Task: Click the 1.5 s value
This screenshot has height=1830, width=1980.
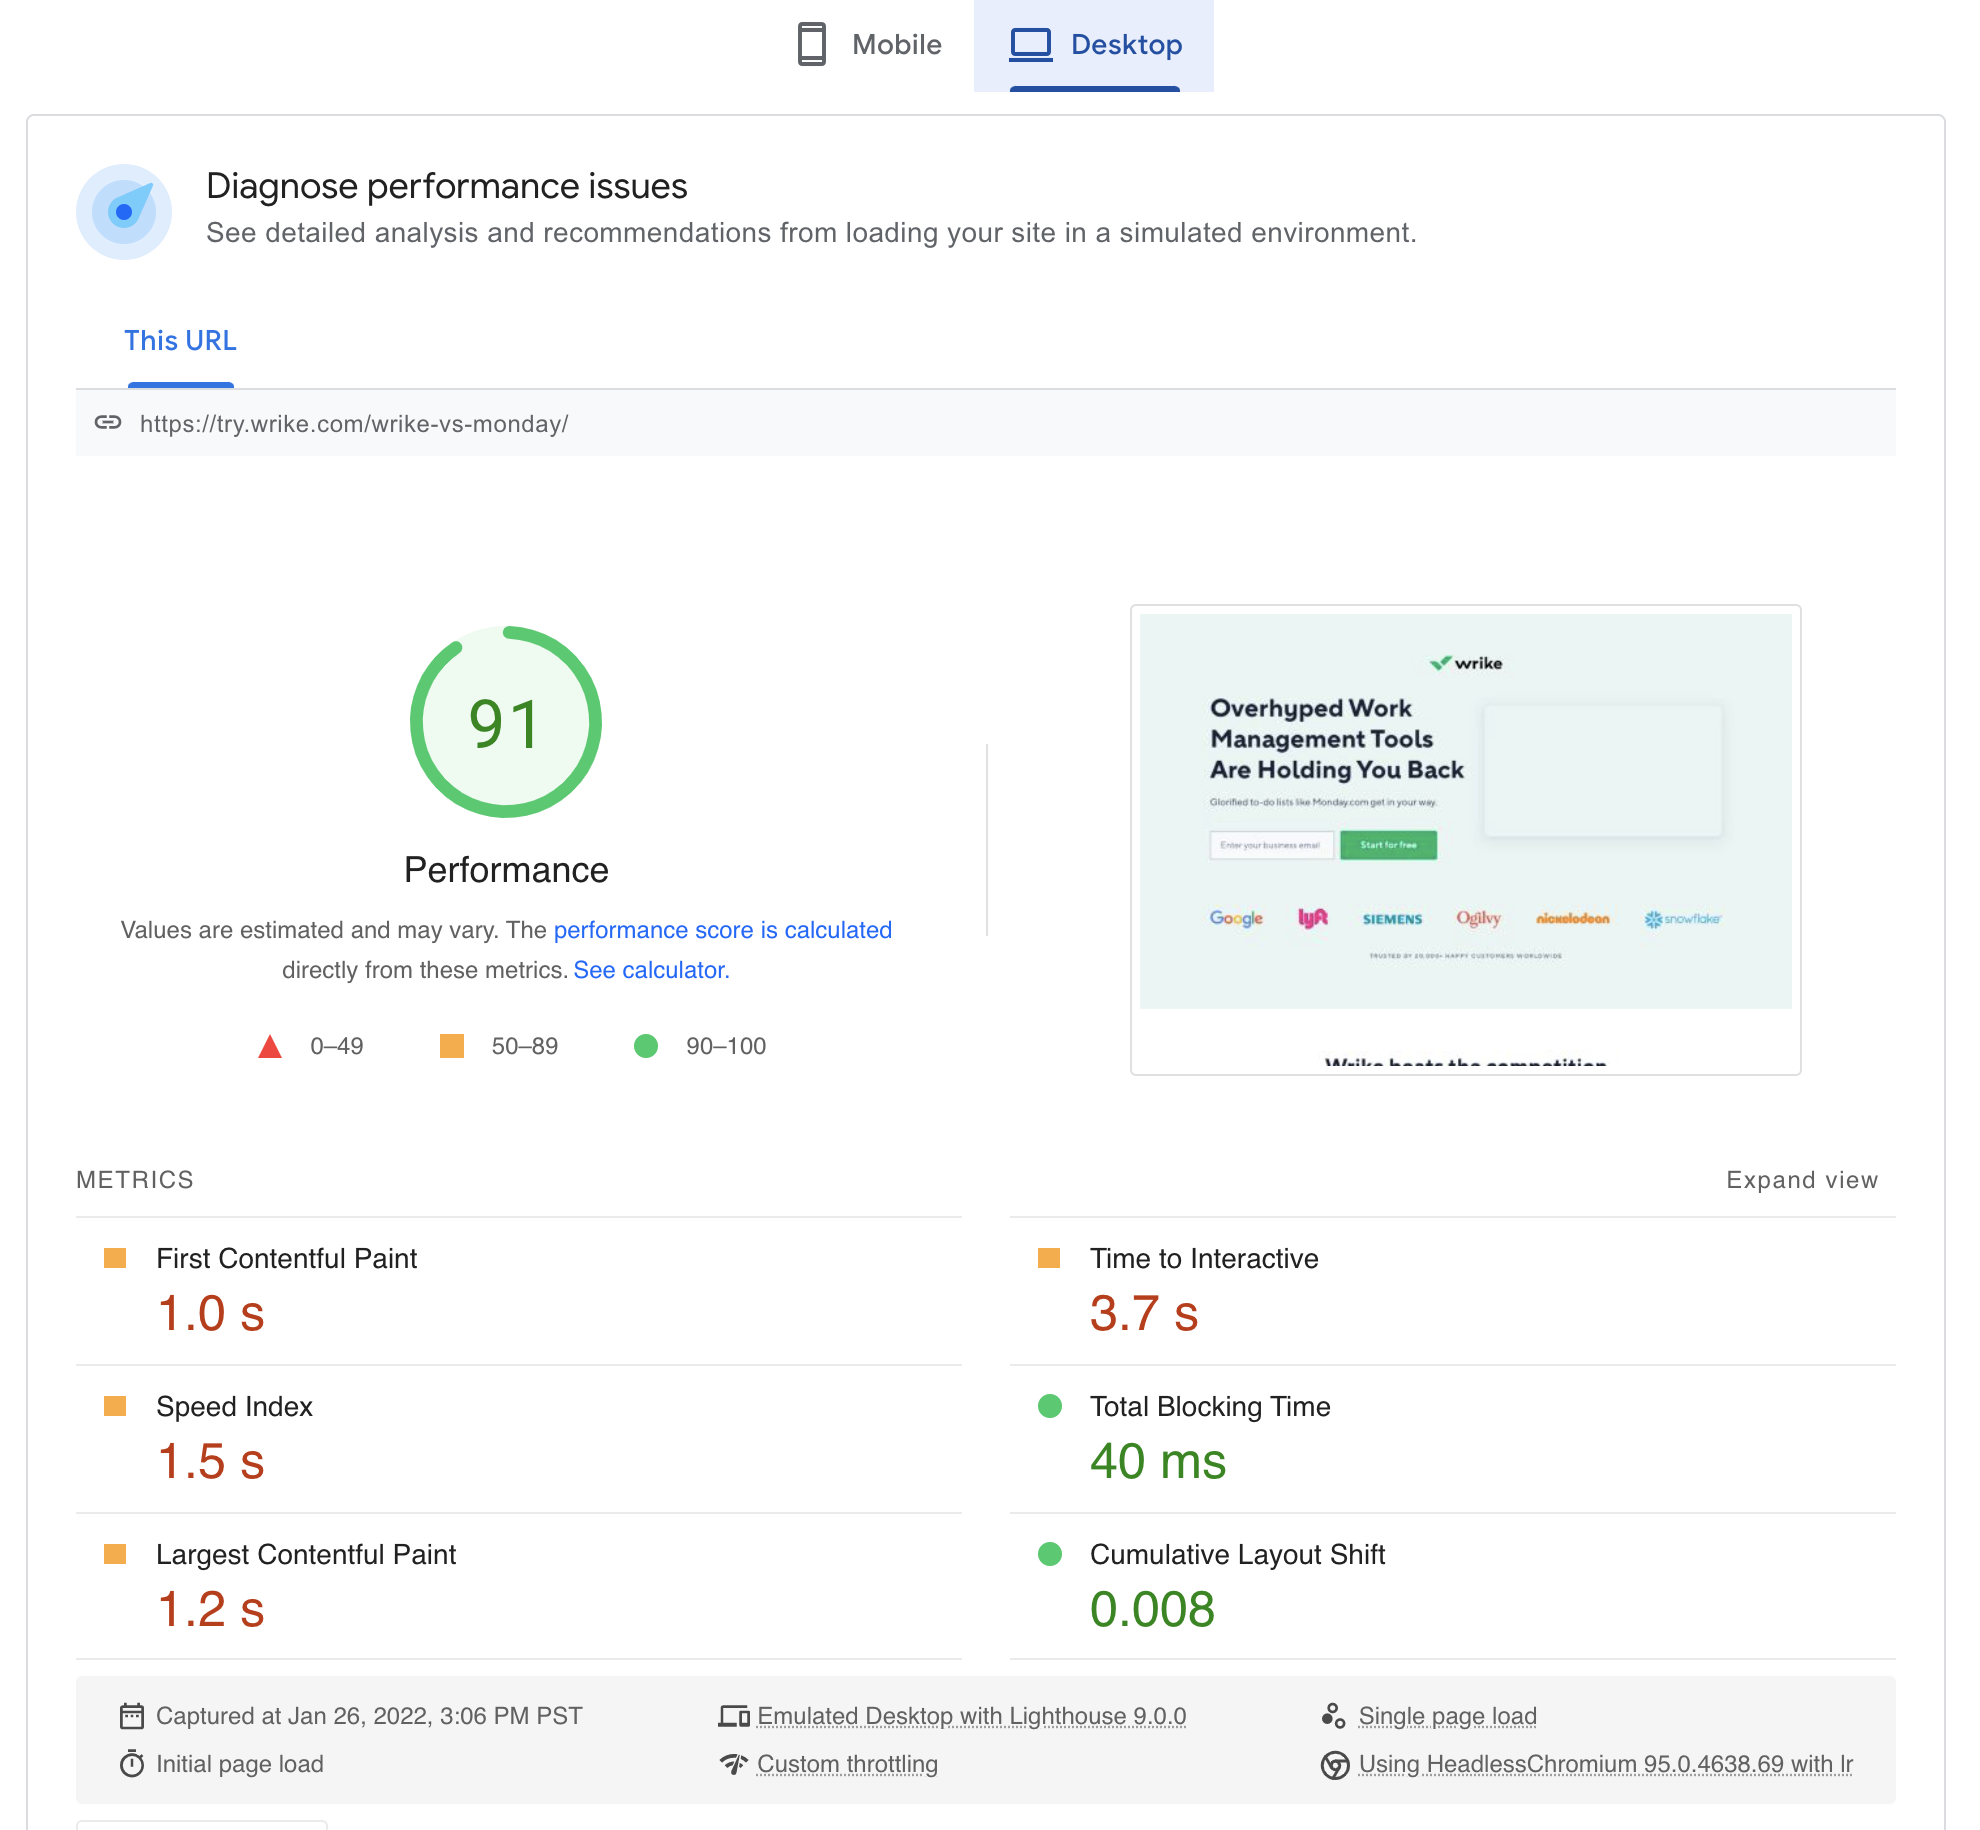Action: tap(211, 1461)
